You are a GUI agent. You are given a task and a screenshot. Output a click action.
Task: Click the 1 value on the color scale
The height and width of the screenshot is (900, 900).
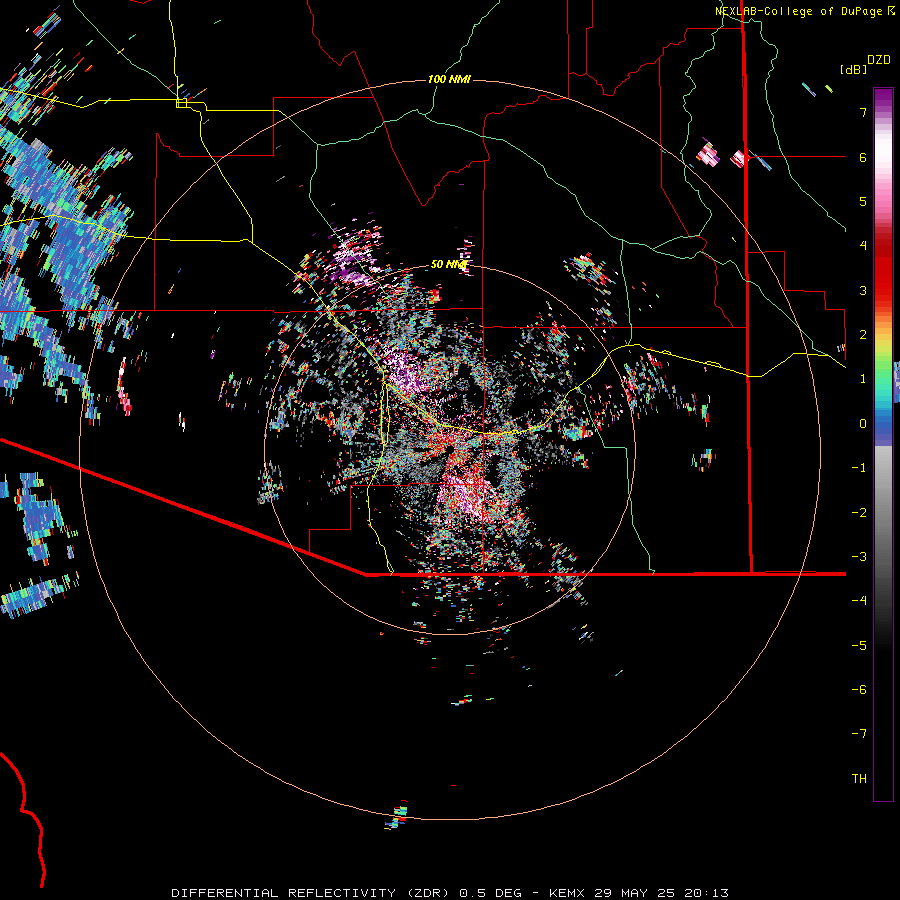[x=863, y=379]
